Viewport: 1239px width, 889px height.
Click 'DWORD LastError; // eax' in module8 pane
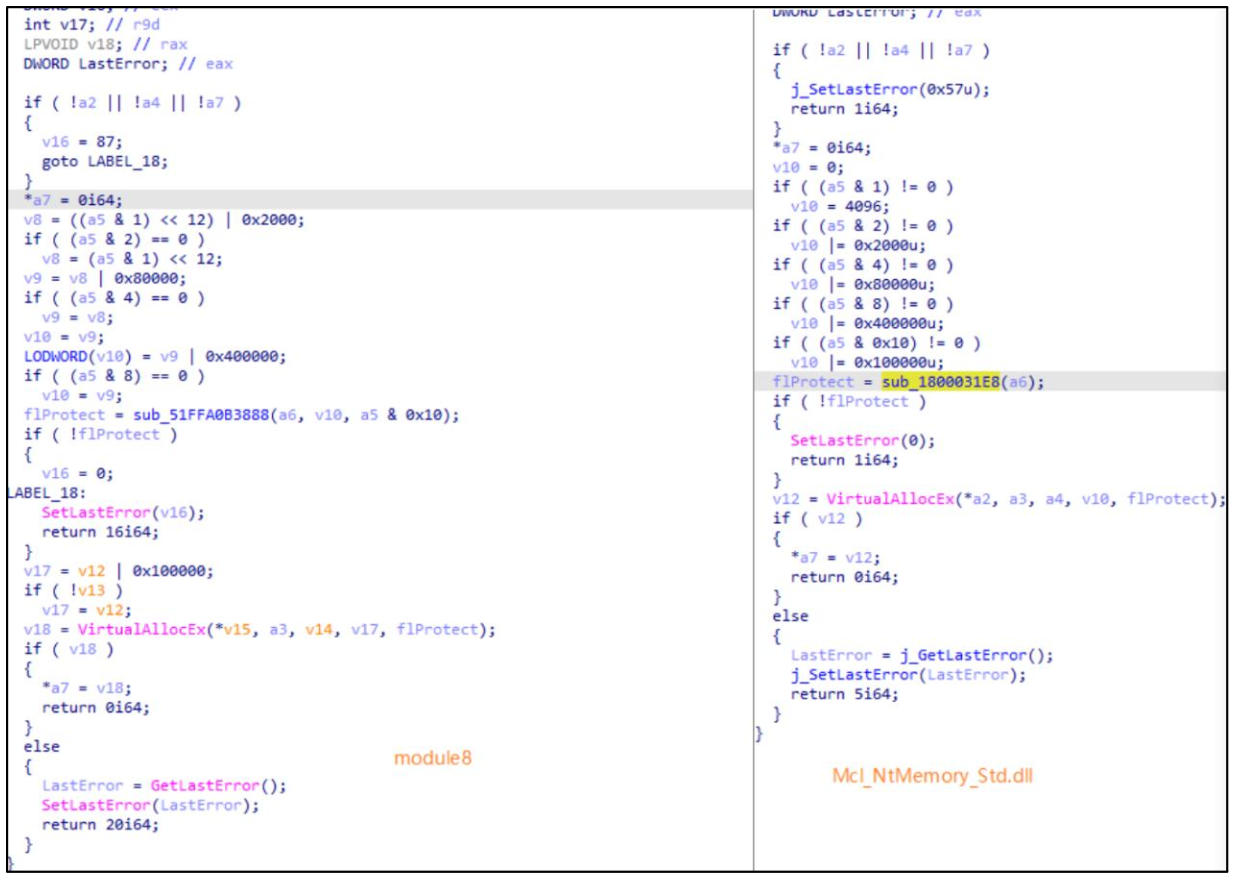coord(128,64)
